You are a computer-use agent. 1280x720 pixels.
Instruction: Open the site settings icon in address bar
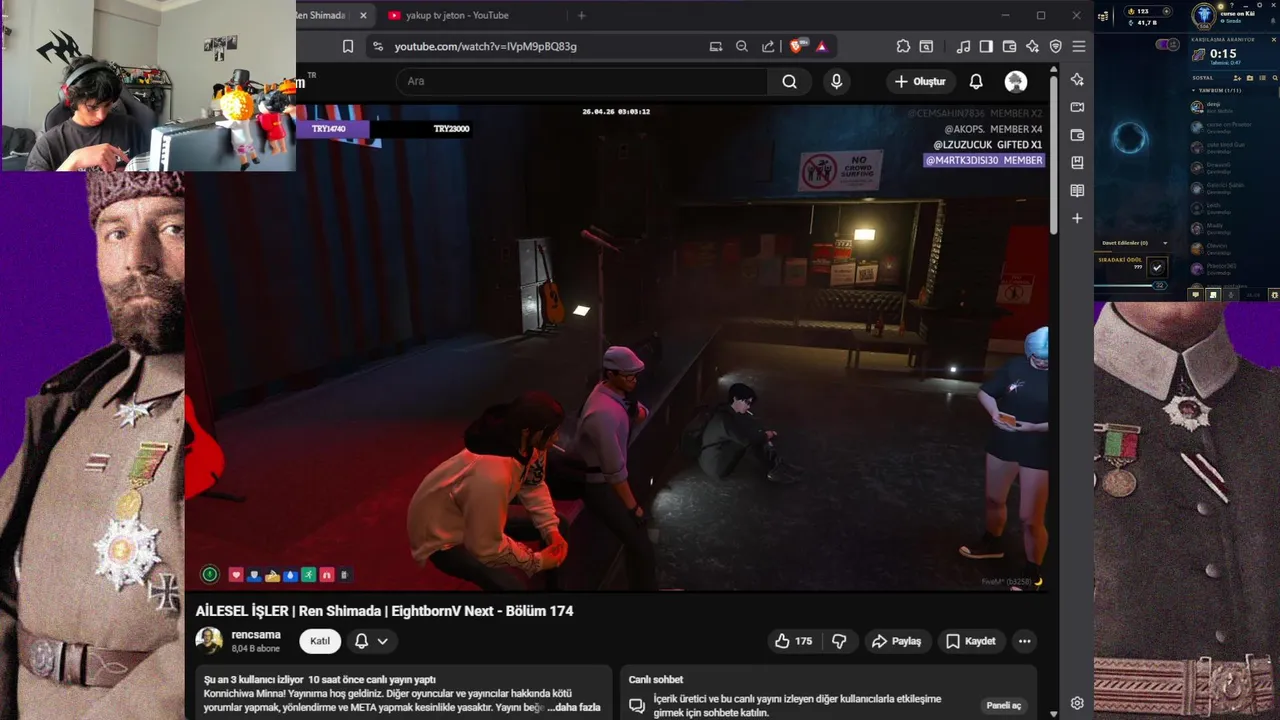click(377, 46)
